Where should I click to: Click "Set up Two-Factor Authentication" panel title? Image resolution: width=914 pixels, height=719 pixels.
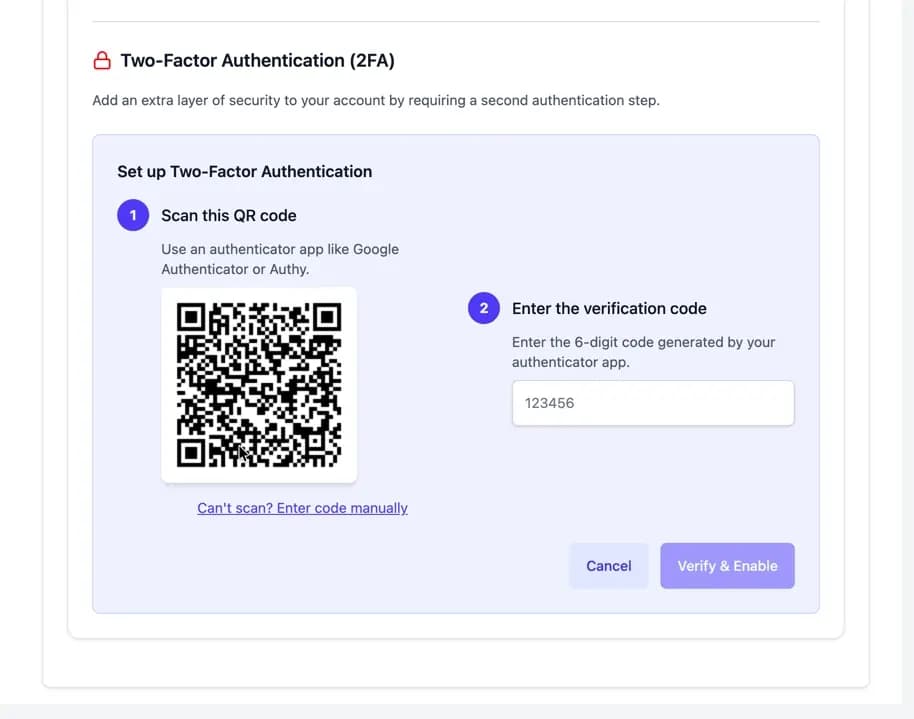pos(245,171)
